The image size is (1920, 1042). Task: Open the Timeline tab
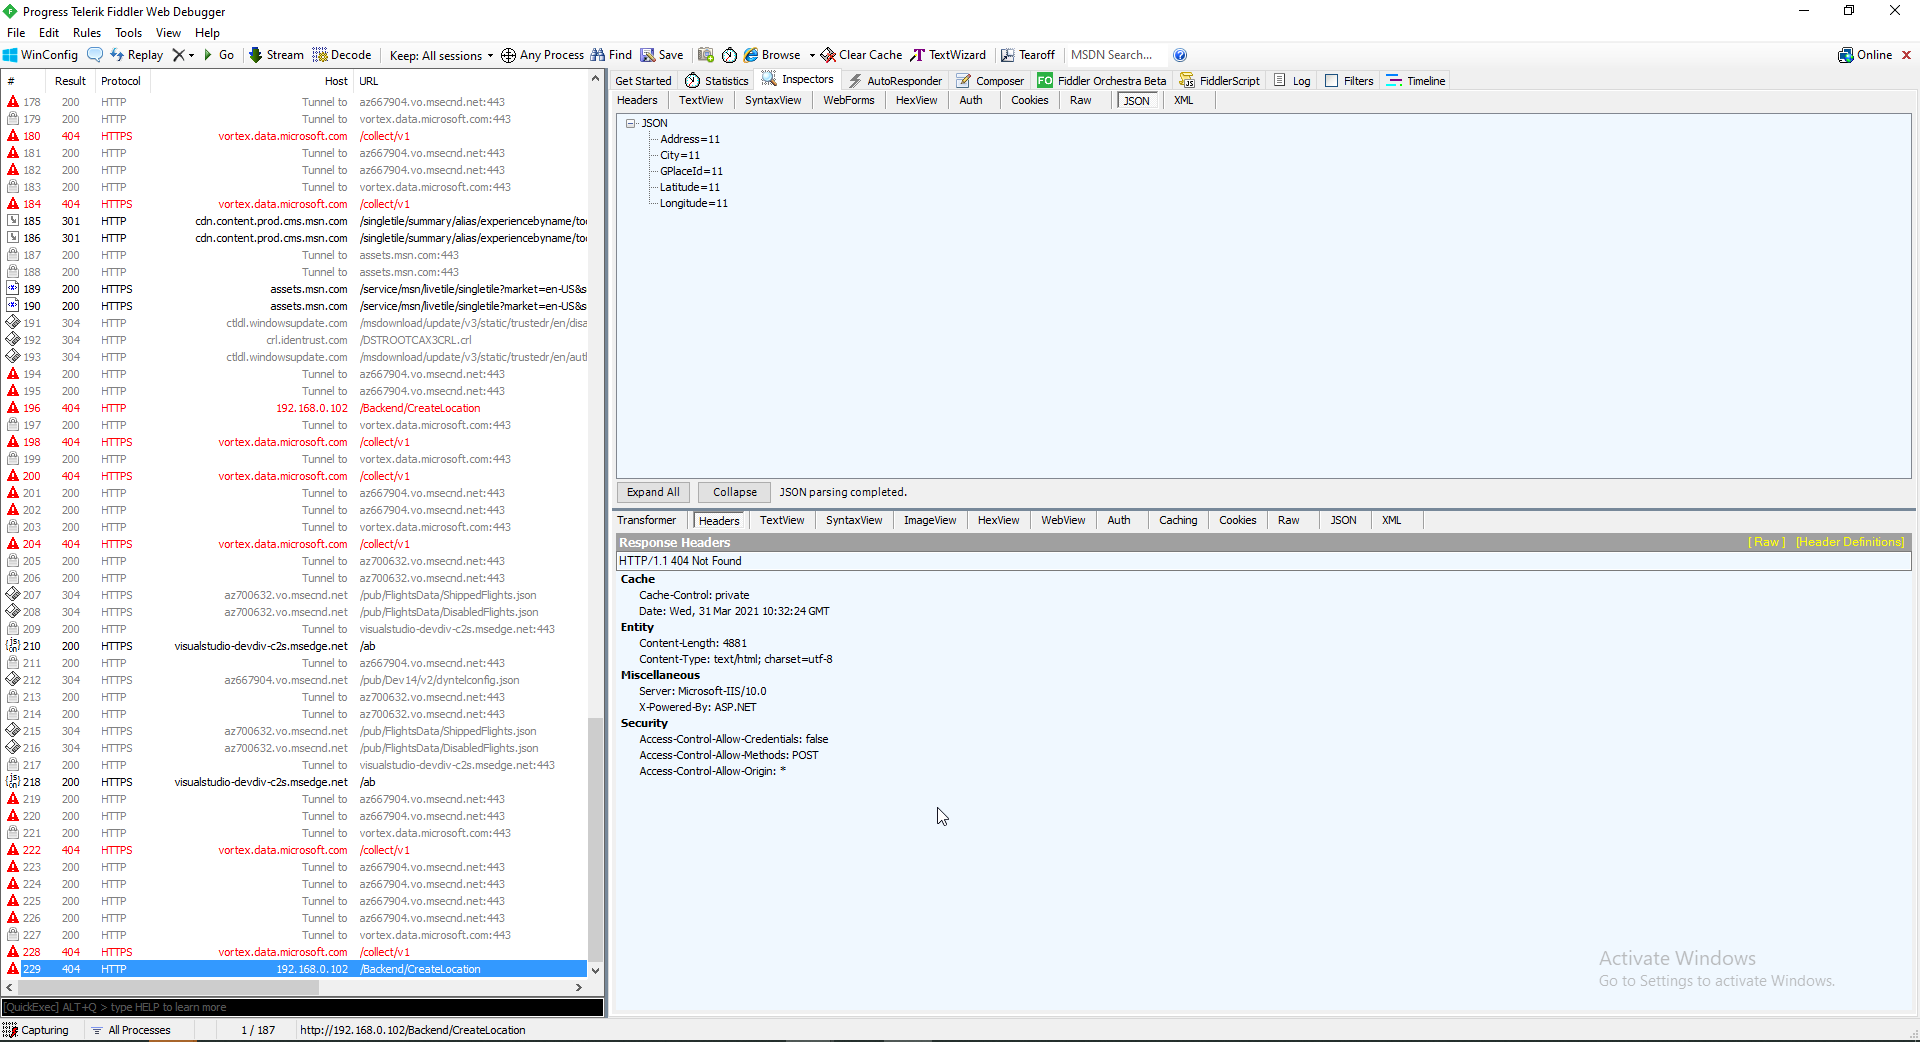[1416, 81]
